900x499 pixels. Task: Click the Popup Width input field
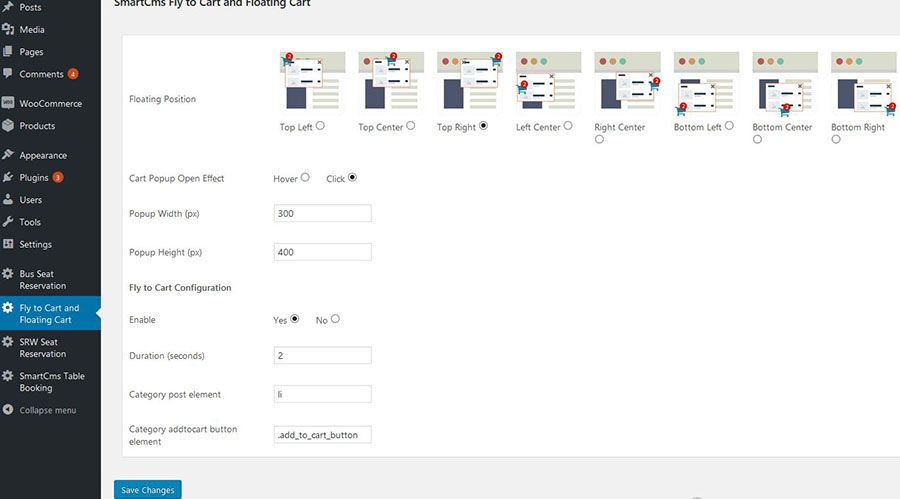[x=323, y=213]
